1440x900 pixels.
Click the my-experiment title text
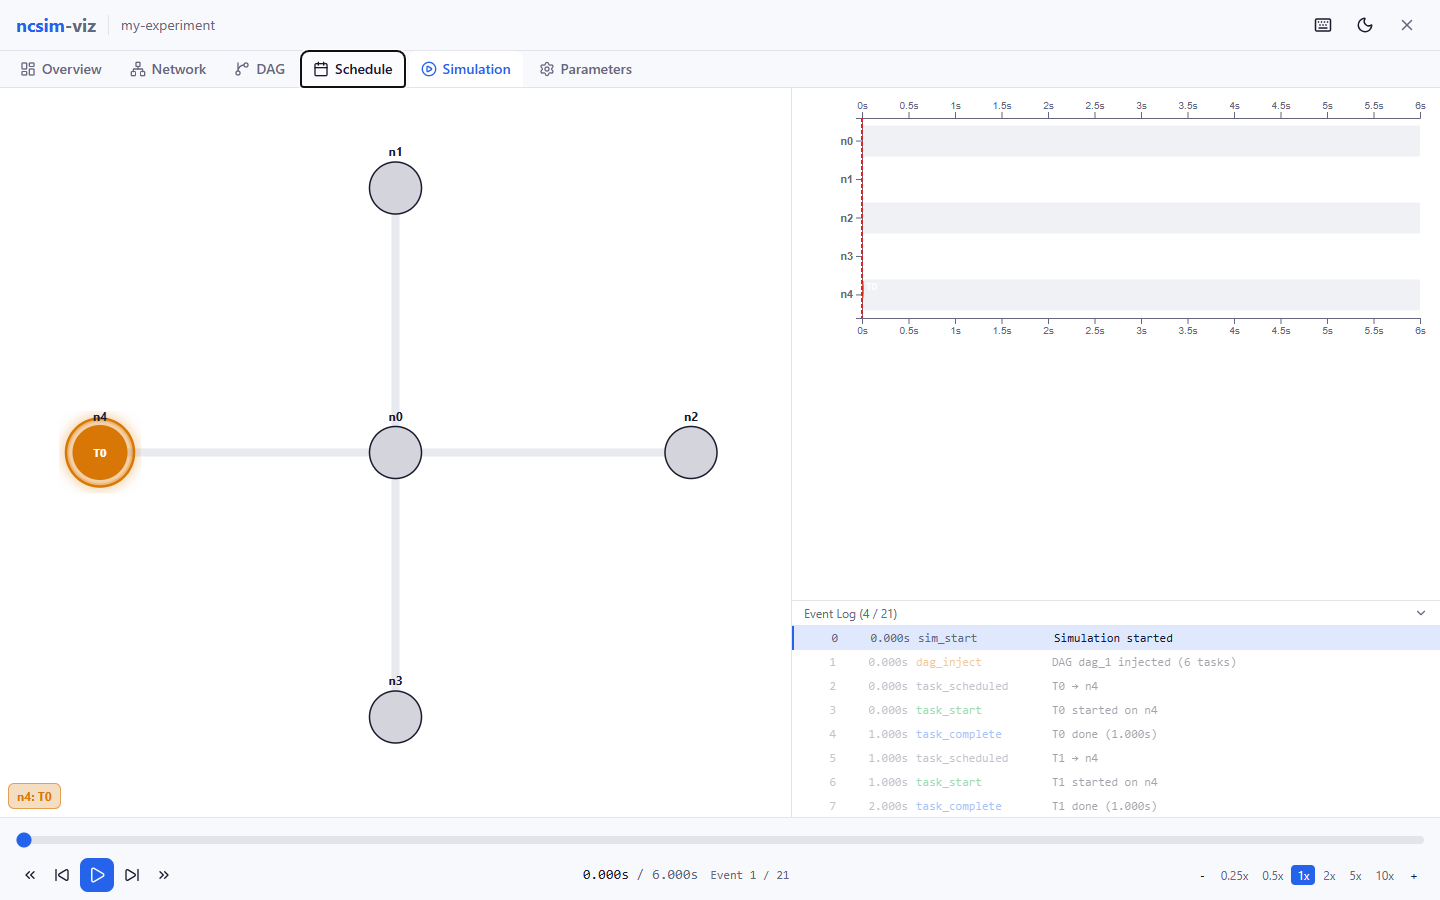[168, 26]
